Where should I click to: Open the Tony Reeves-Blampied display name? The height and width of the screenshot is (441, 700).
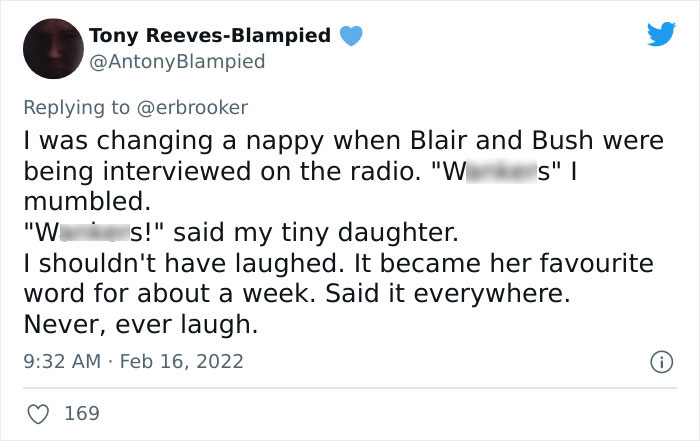tap(210, 35)
